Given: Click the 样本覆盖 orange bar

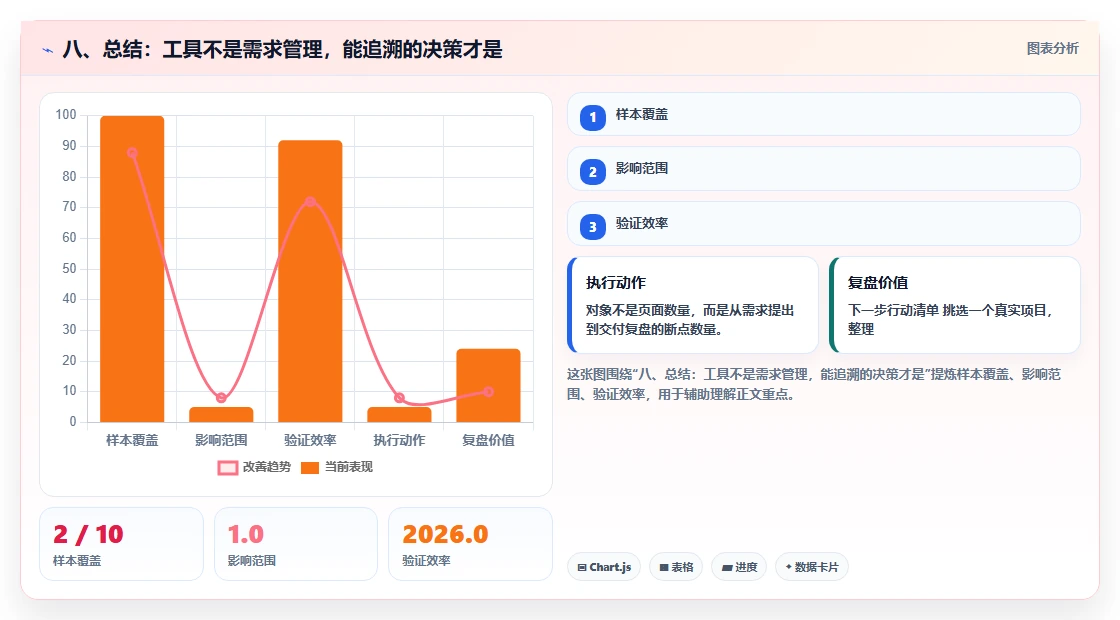Looking at the screenshot, I should [x=132, y=269].
